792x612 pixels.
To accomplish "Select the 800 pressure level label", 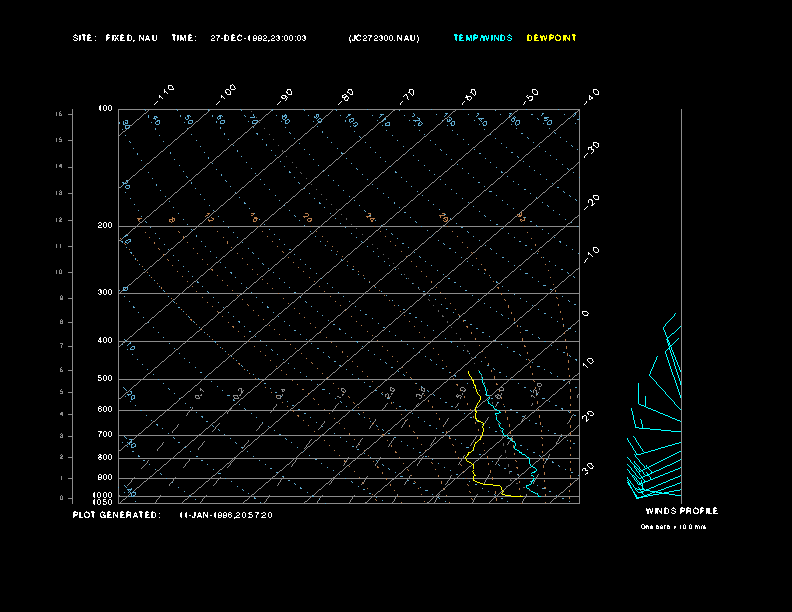I will (x=105, y=457).
